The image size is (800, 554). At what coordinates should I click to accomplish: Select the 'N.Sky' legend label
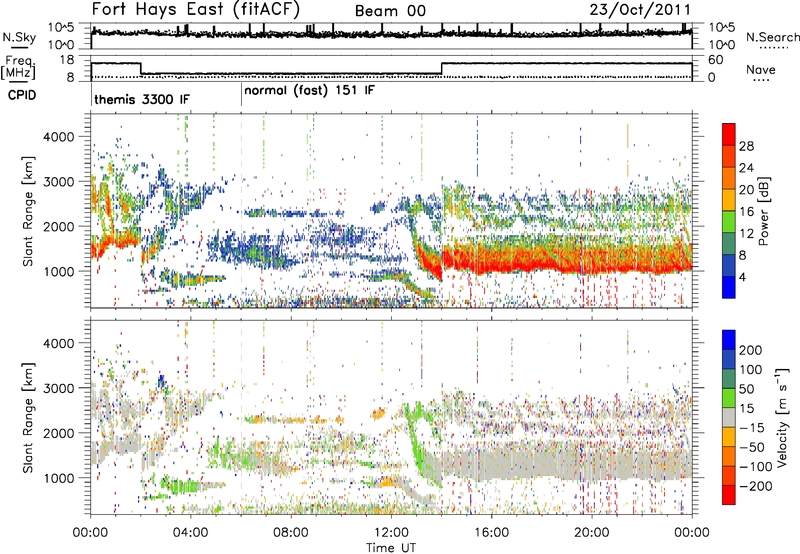point(19,37)
